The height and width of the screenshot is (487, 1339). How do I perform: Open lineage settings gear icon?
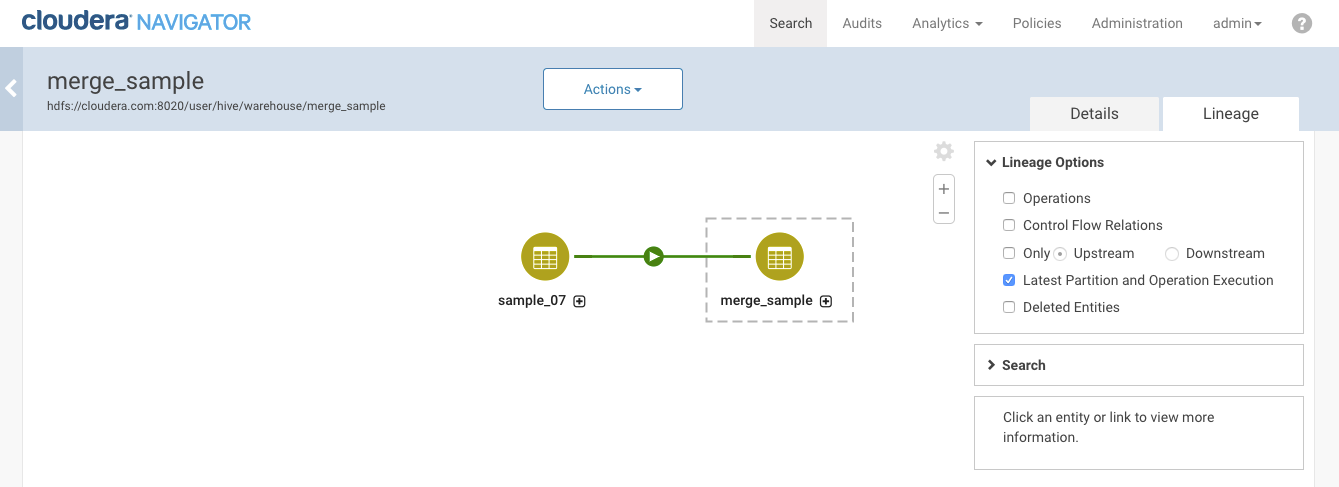tap(943, 152)
